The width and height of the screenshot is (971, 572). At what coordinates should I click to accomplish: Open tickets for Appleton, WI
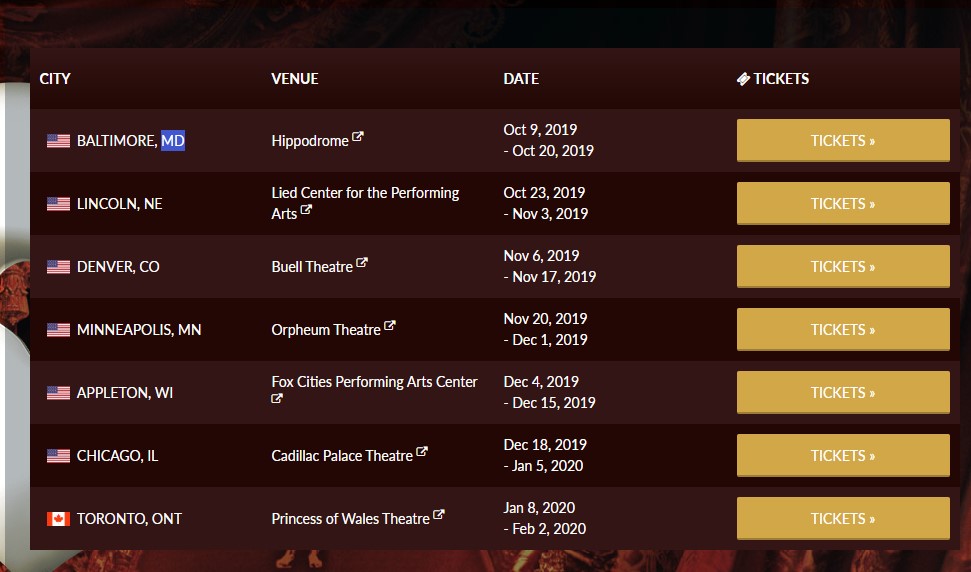[843, 392]
